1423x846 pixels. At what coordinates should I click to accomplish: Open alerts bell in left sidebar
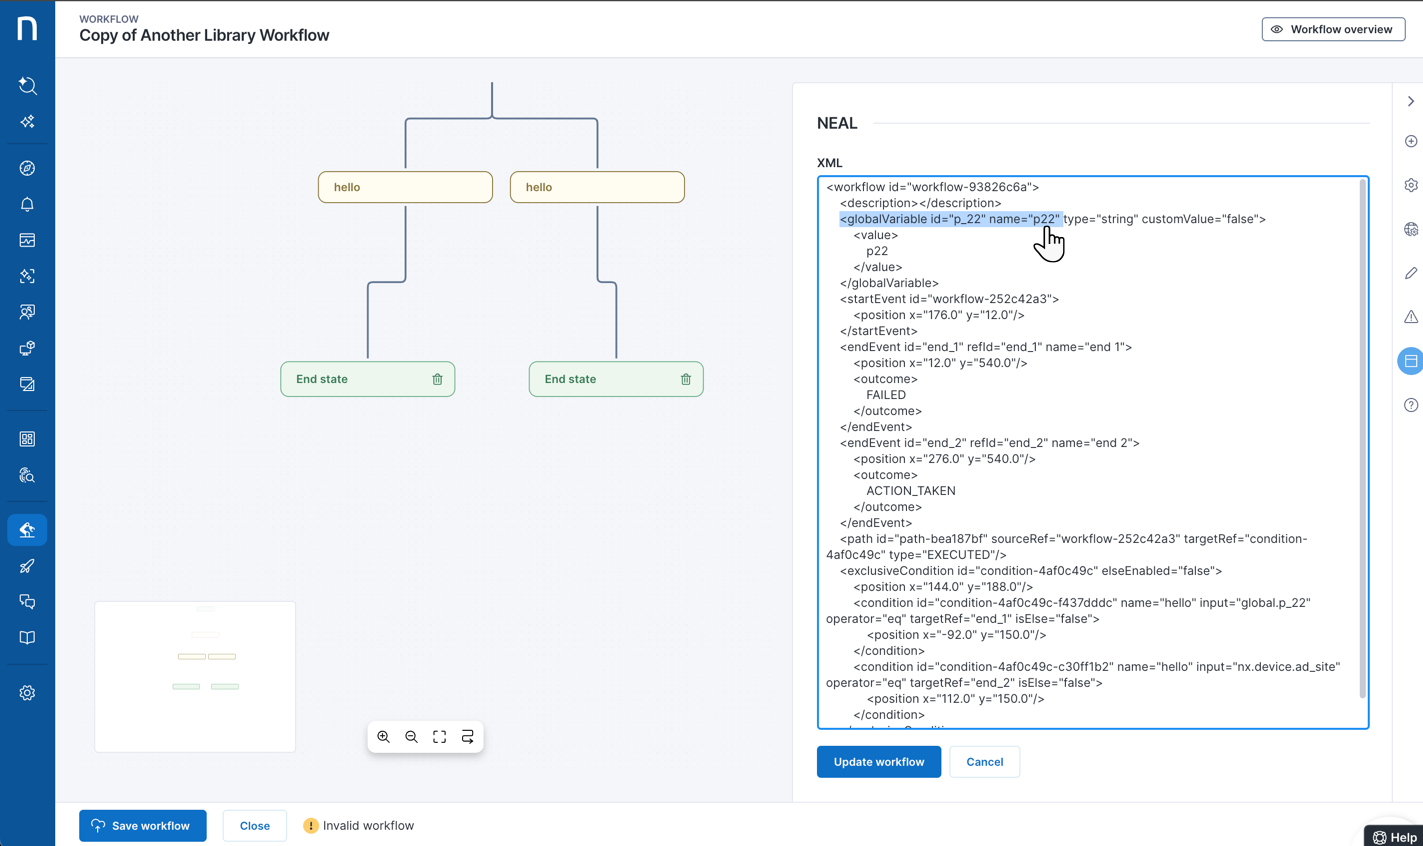click(x=27, y=205)
